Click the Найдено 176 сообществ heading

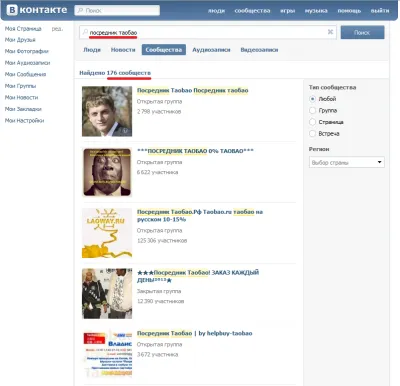(115, 73)
